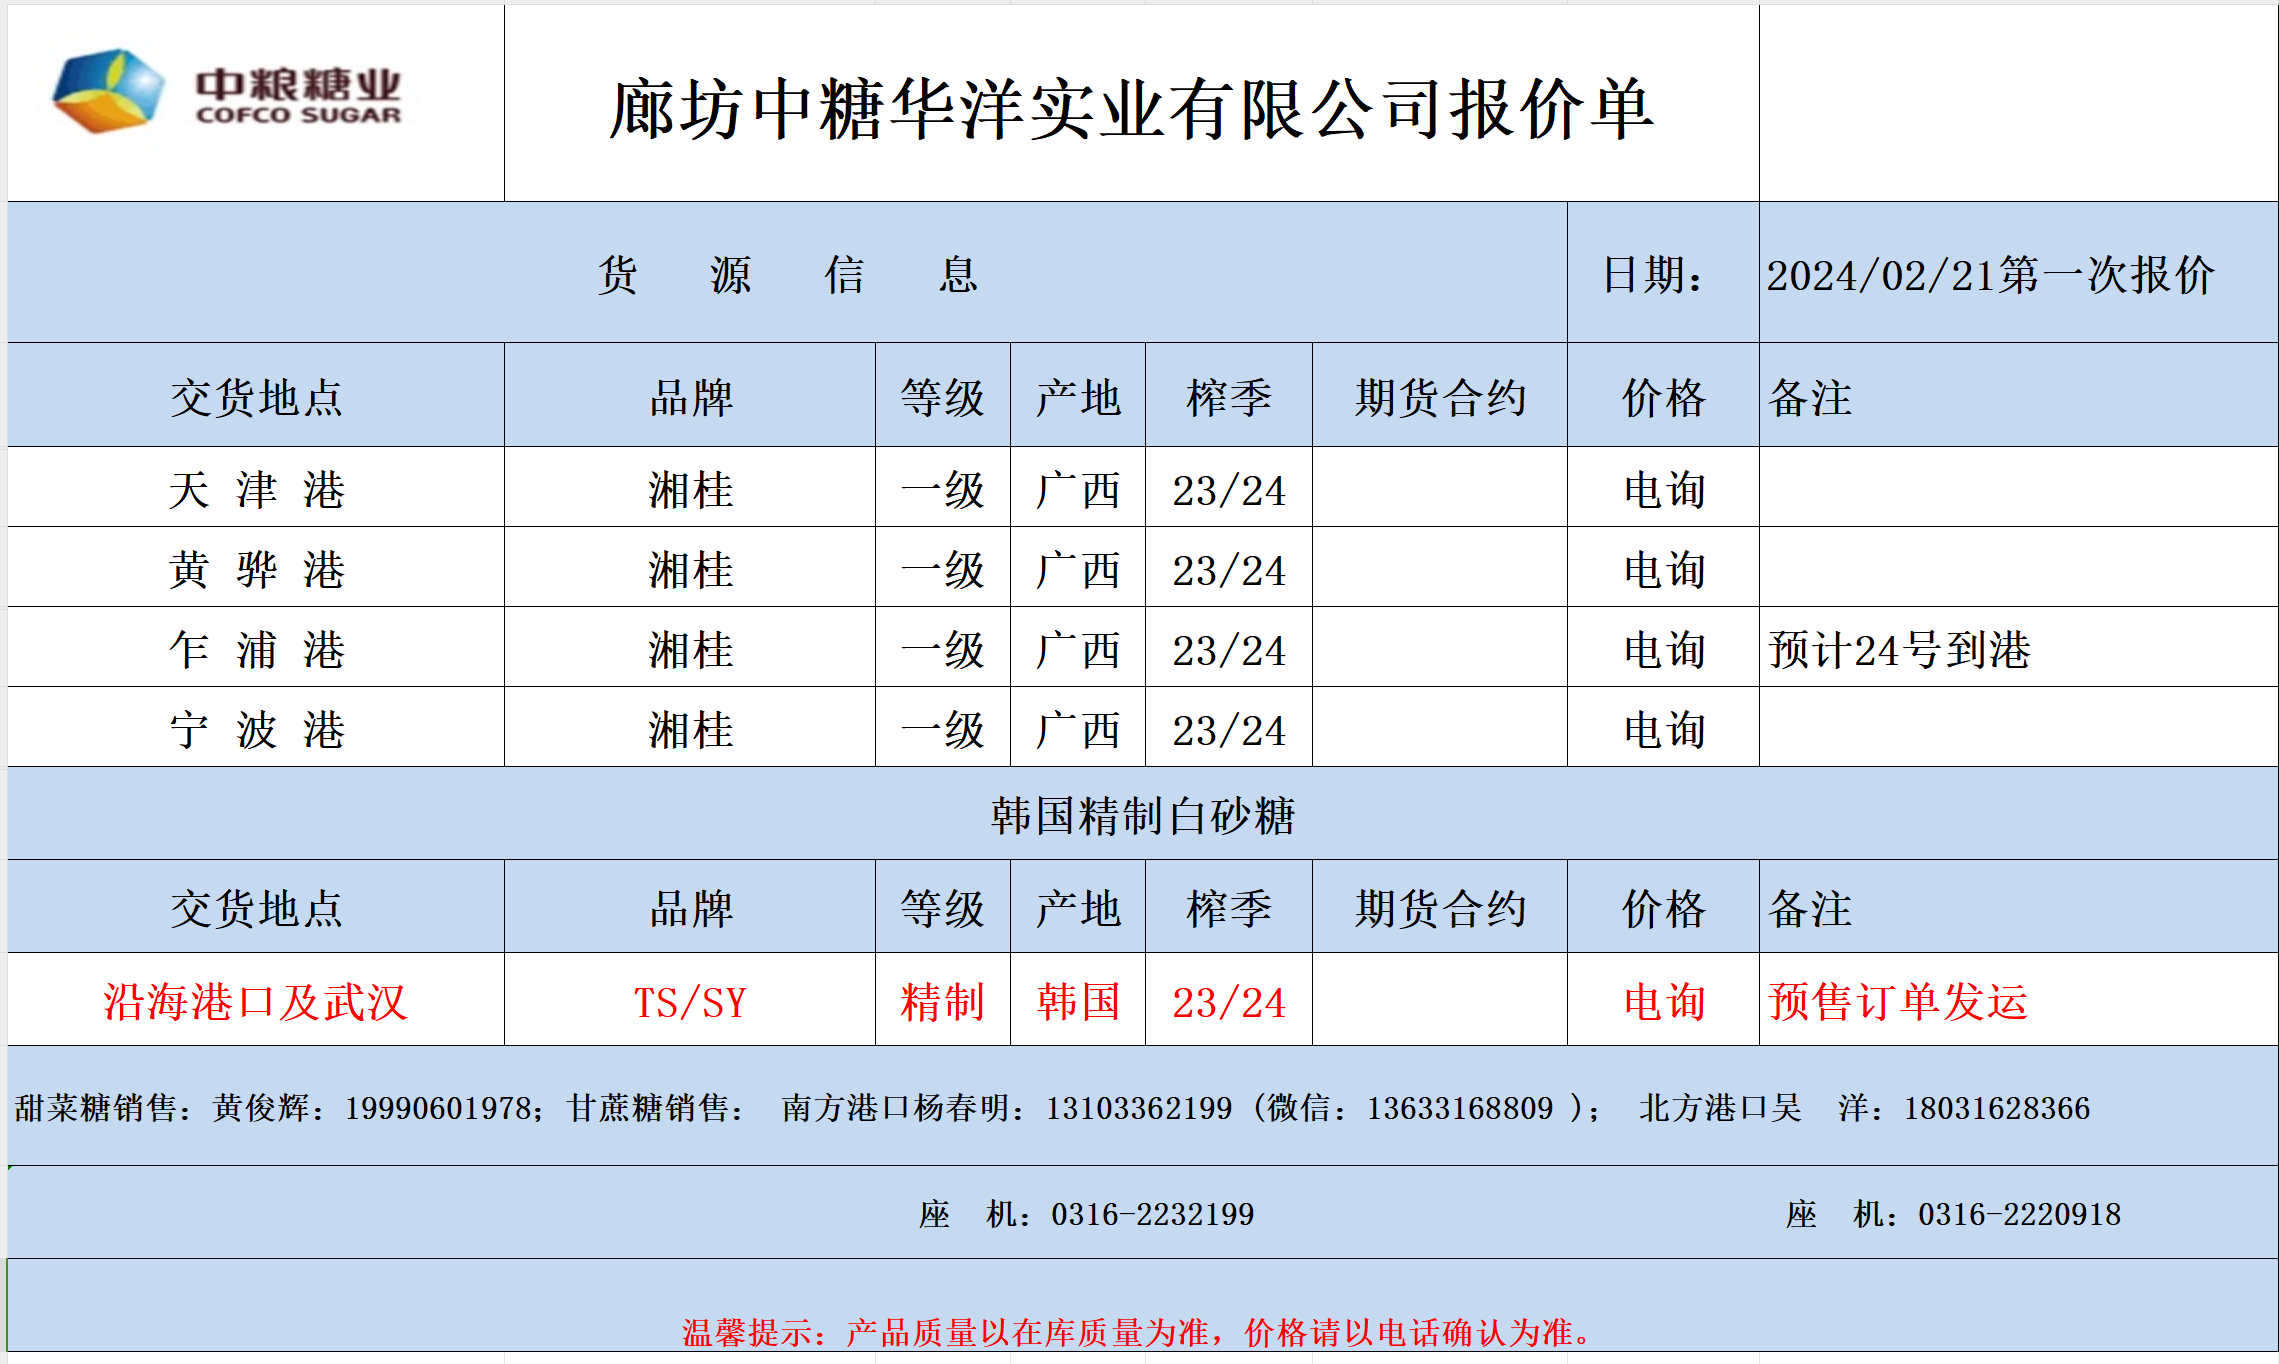Select the 货源信息 header cell
Viewport: 2279px width, 1364px height.
click(x=787, y=275)
